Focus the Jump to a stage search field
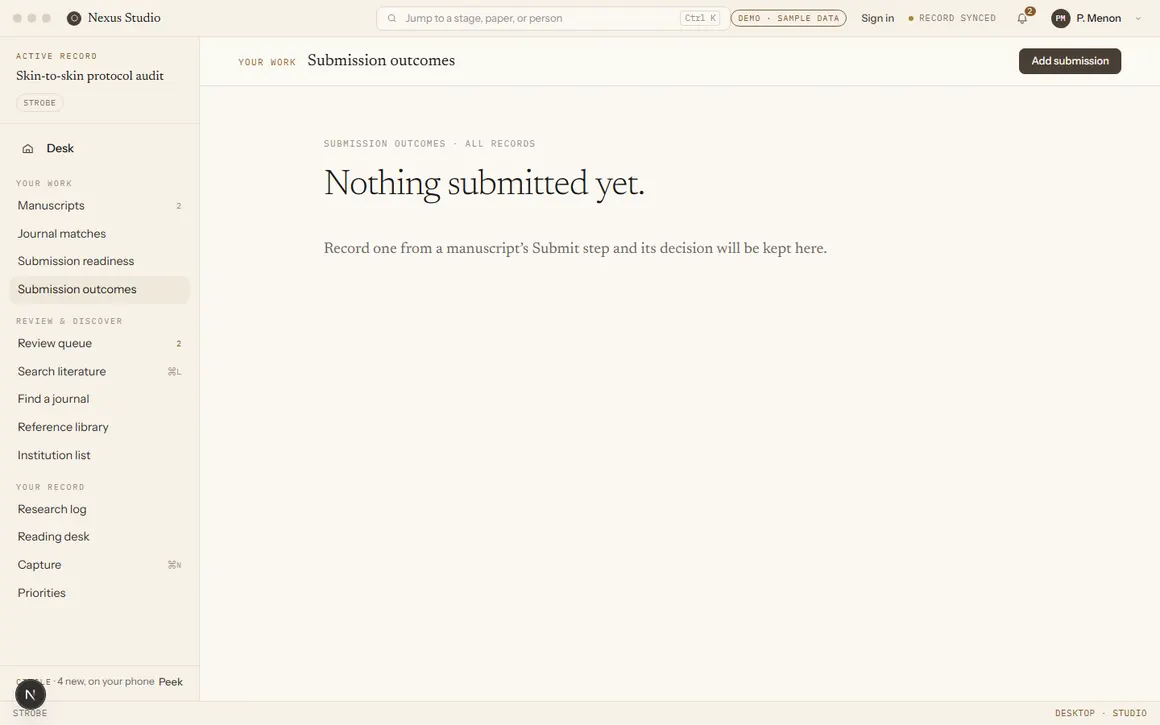The image size is (1160, 725). (x=553, y=18)
